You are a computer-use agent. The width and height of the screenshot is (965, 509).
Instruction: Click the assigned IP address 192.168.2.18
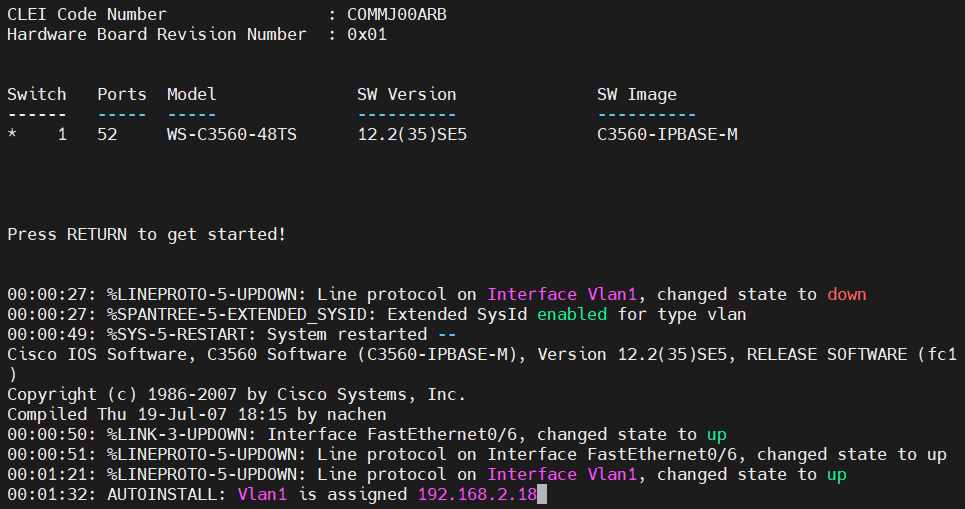(476, 494)
